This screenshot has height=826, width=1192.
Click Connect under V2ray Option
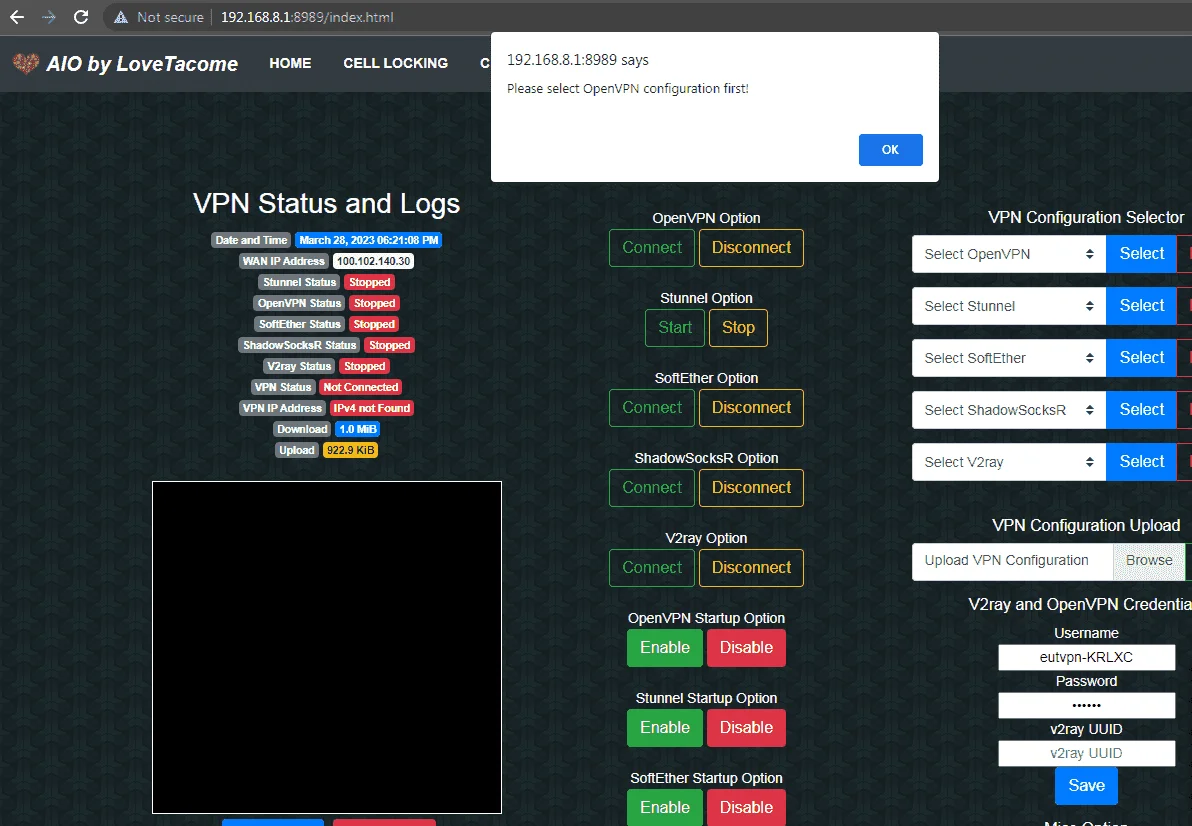click(x=651, y=568)
